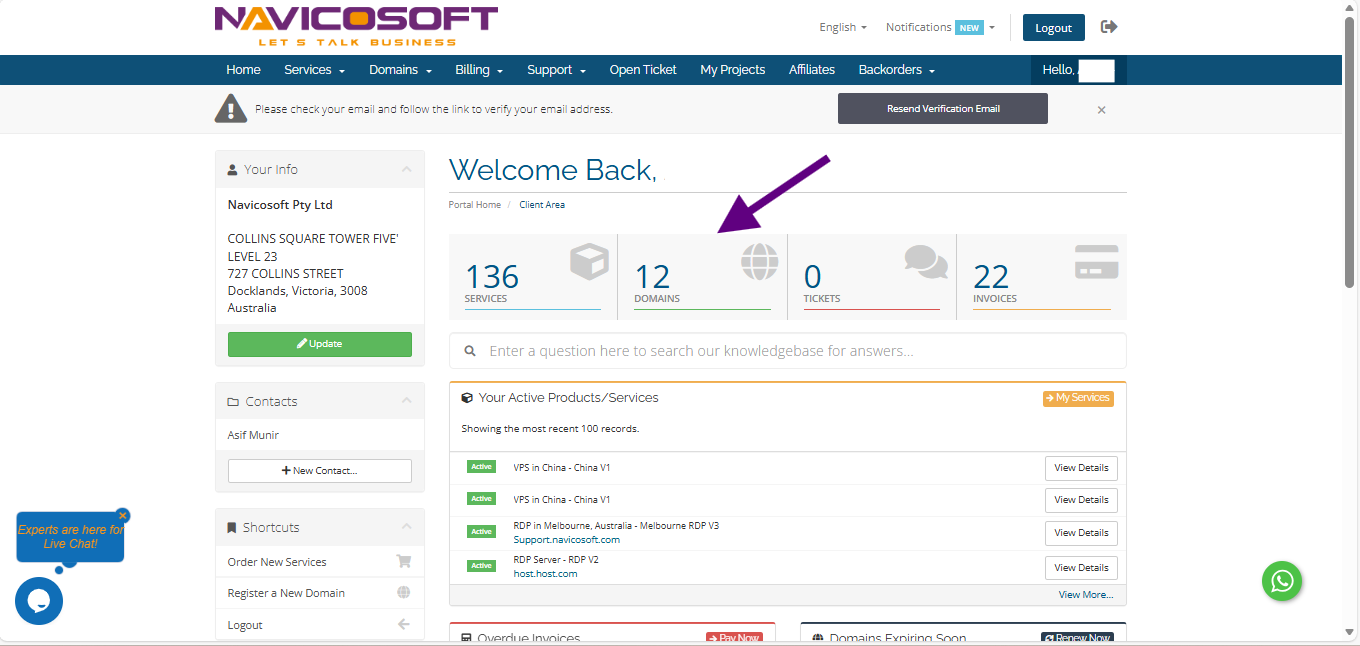Click the Support.navicosoft.com service link

[566, 540]
